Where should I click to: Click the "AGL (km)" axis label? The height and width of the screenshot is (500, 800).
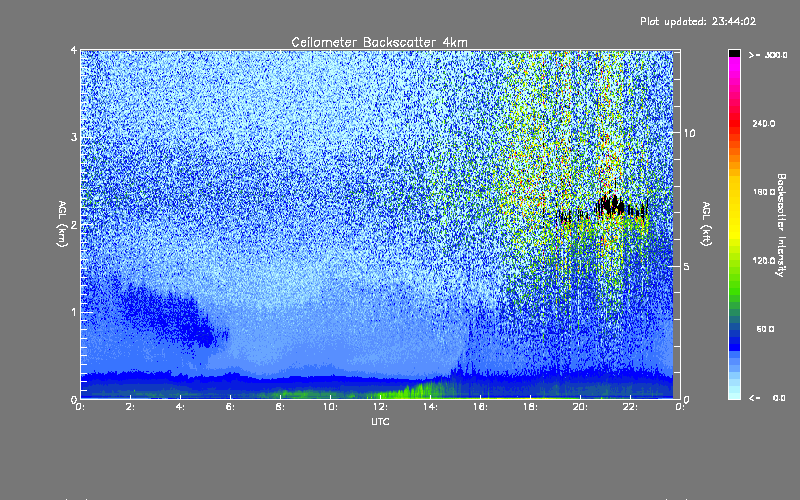point(62,224)
